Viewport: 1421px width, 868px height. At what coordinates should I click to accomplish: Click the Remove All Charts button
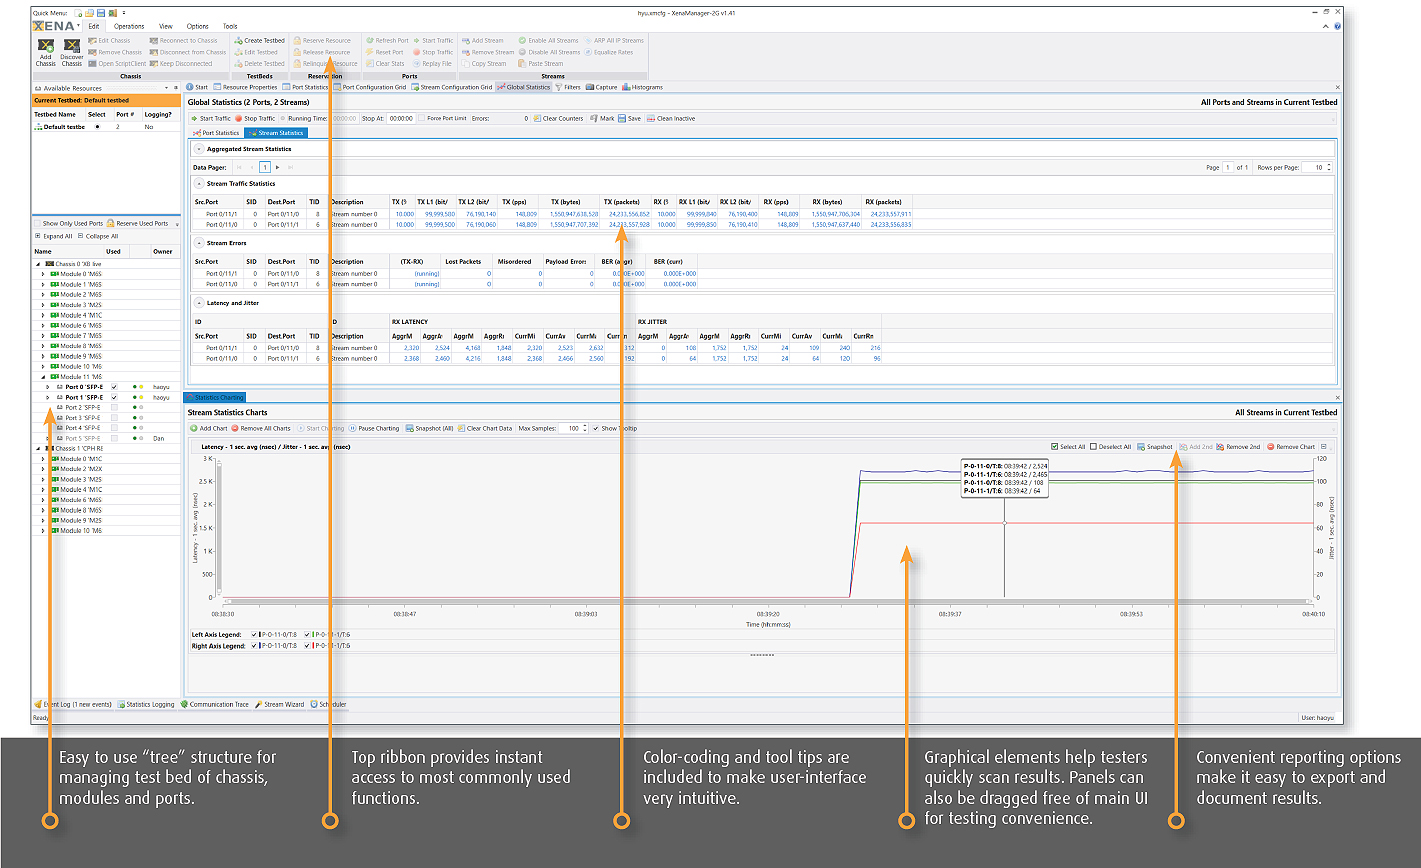pos(261,428)
